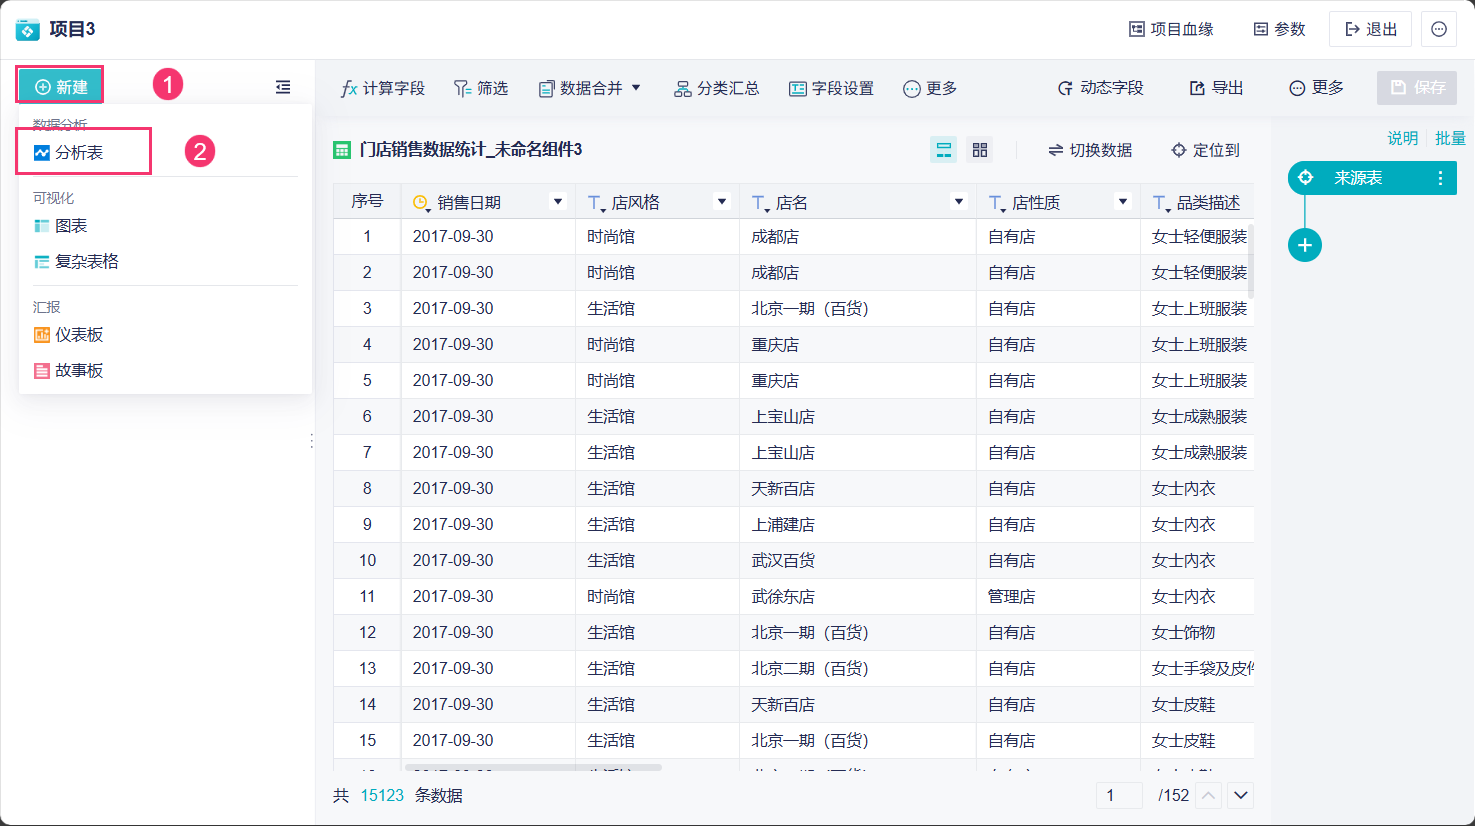This screenshot has height=826, width=1475.
Task: Switch to grid card view icon
Action: coord(980,150)
